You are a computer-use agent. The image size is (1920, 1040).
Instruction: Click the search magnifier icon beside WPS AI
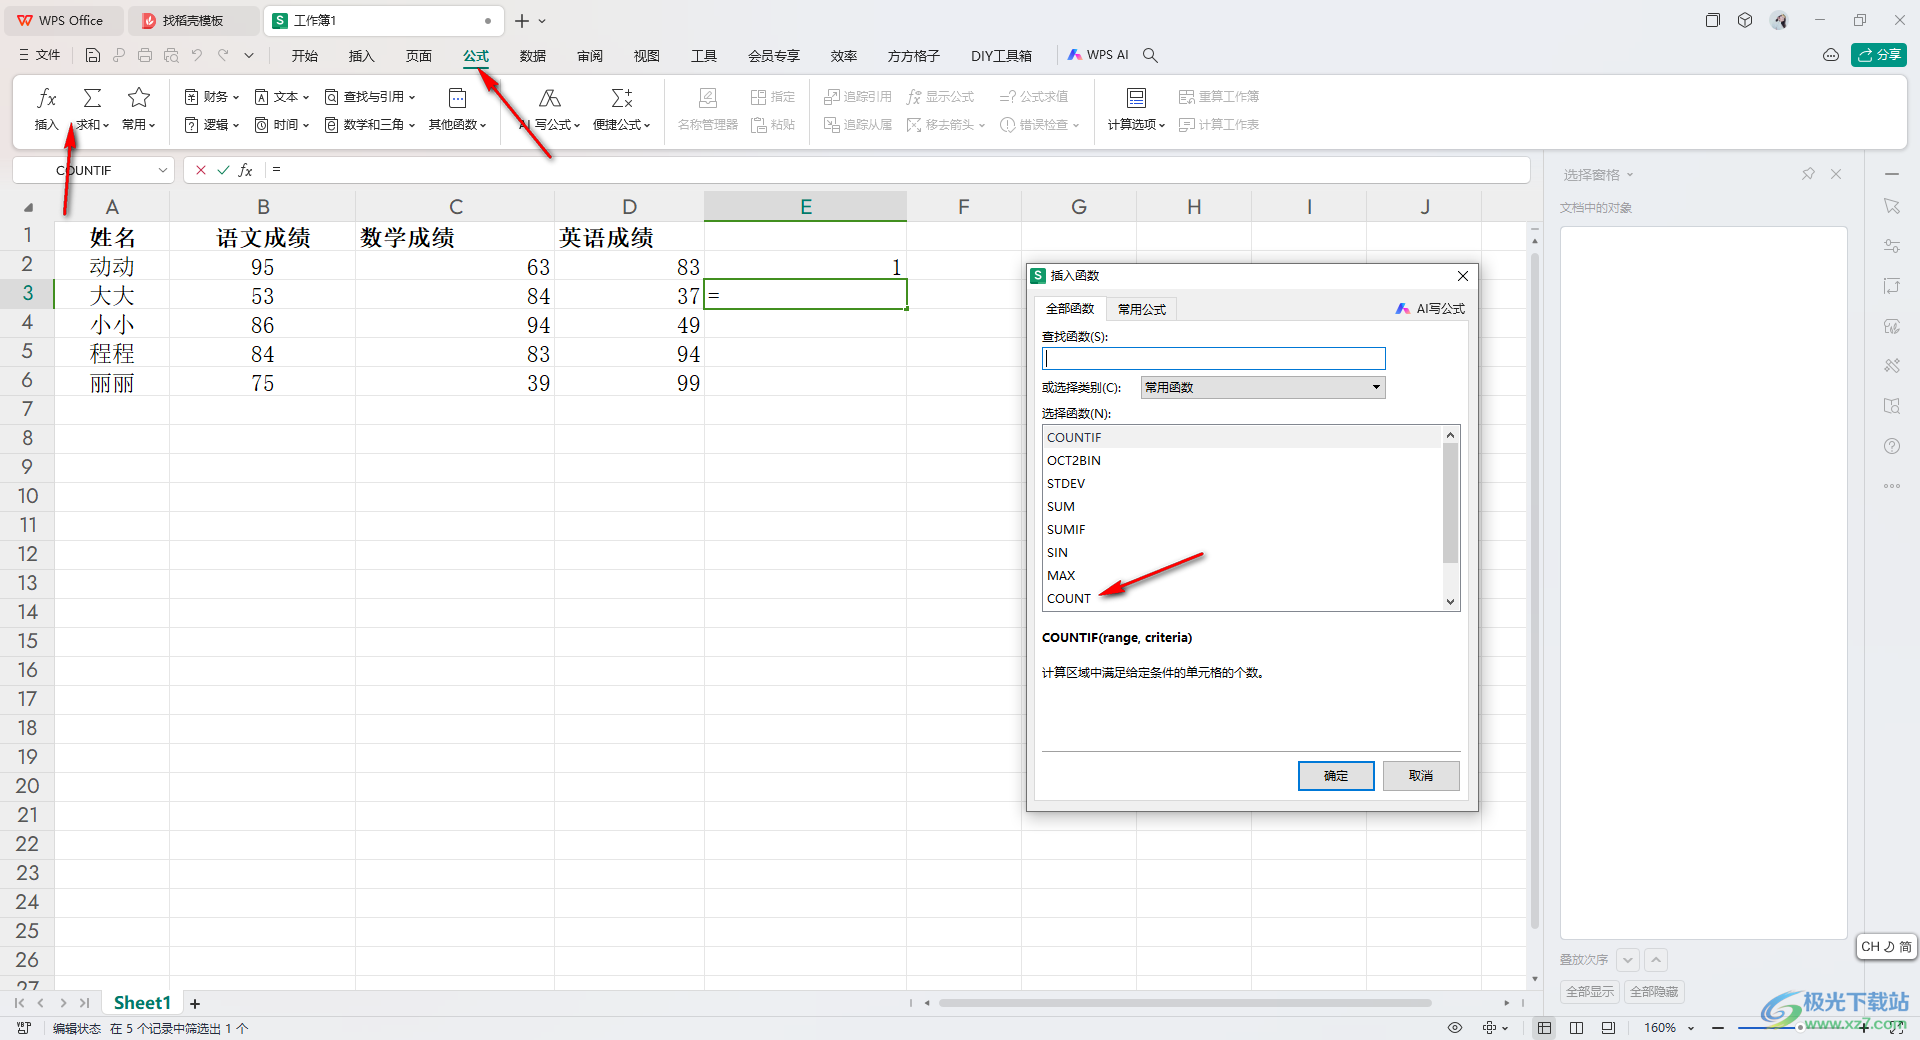(1150, 56)
